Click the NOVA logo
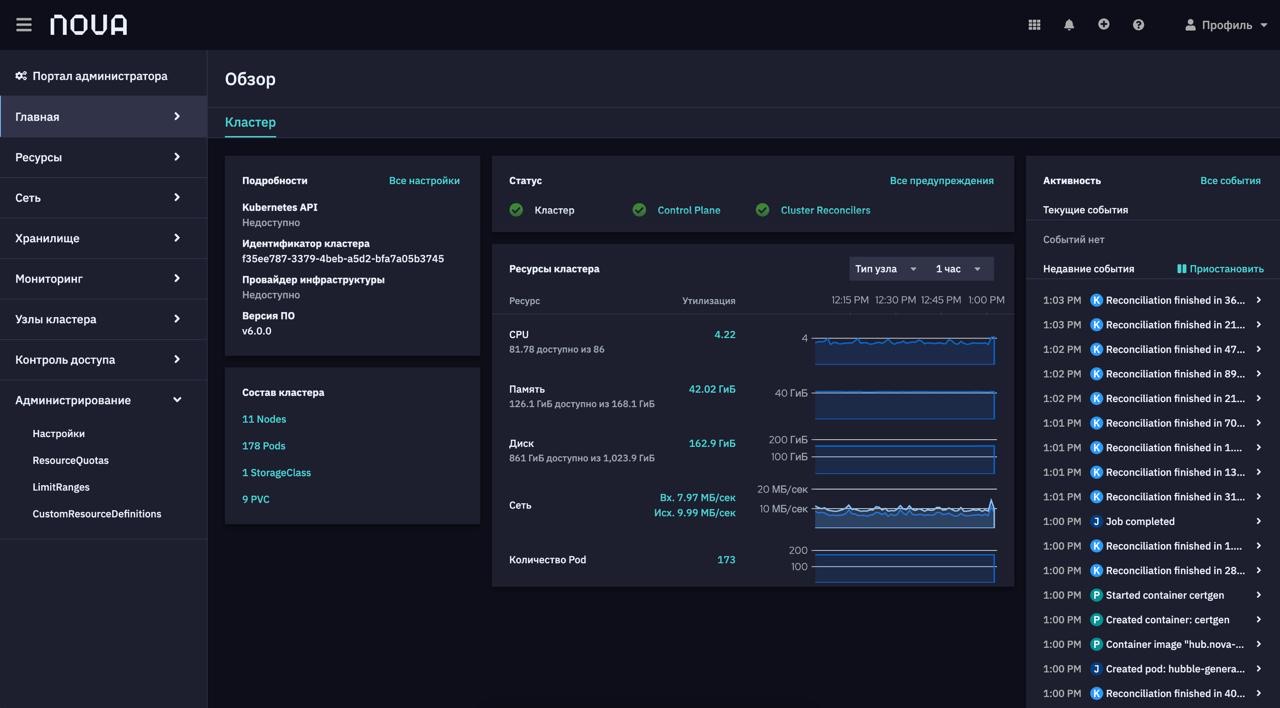 [89, 25]
